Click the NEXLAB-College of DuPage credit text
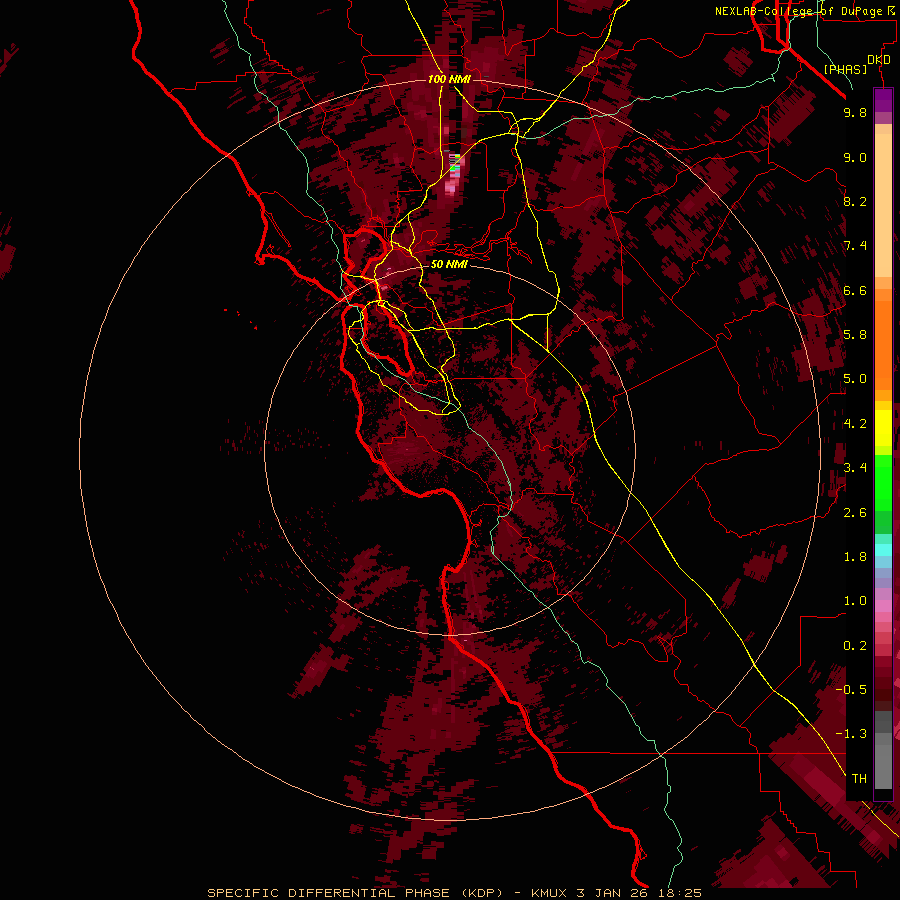The image size is (900, 900). click(x=804, y=11)
